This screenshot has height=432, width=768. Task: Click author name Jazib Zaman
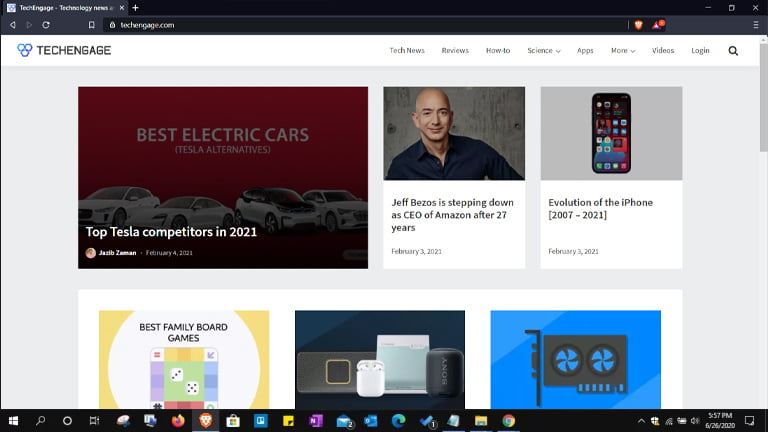(118, 253)
